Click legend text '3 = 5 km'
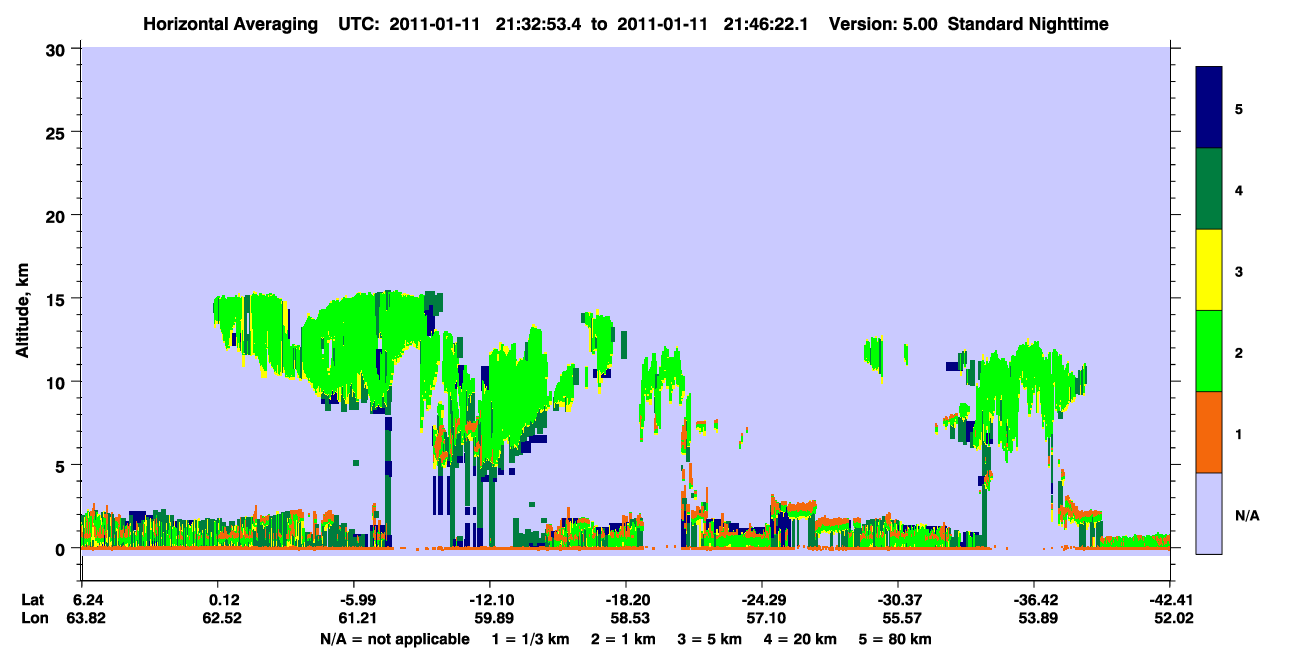The height and width of the screenshot is (667, 1300). coord(710,639)
